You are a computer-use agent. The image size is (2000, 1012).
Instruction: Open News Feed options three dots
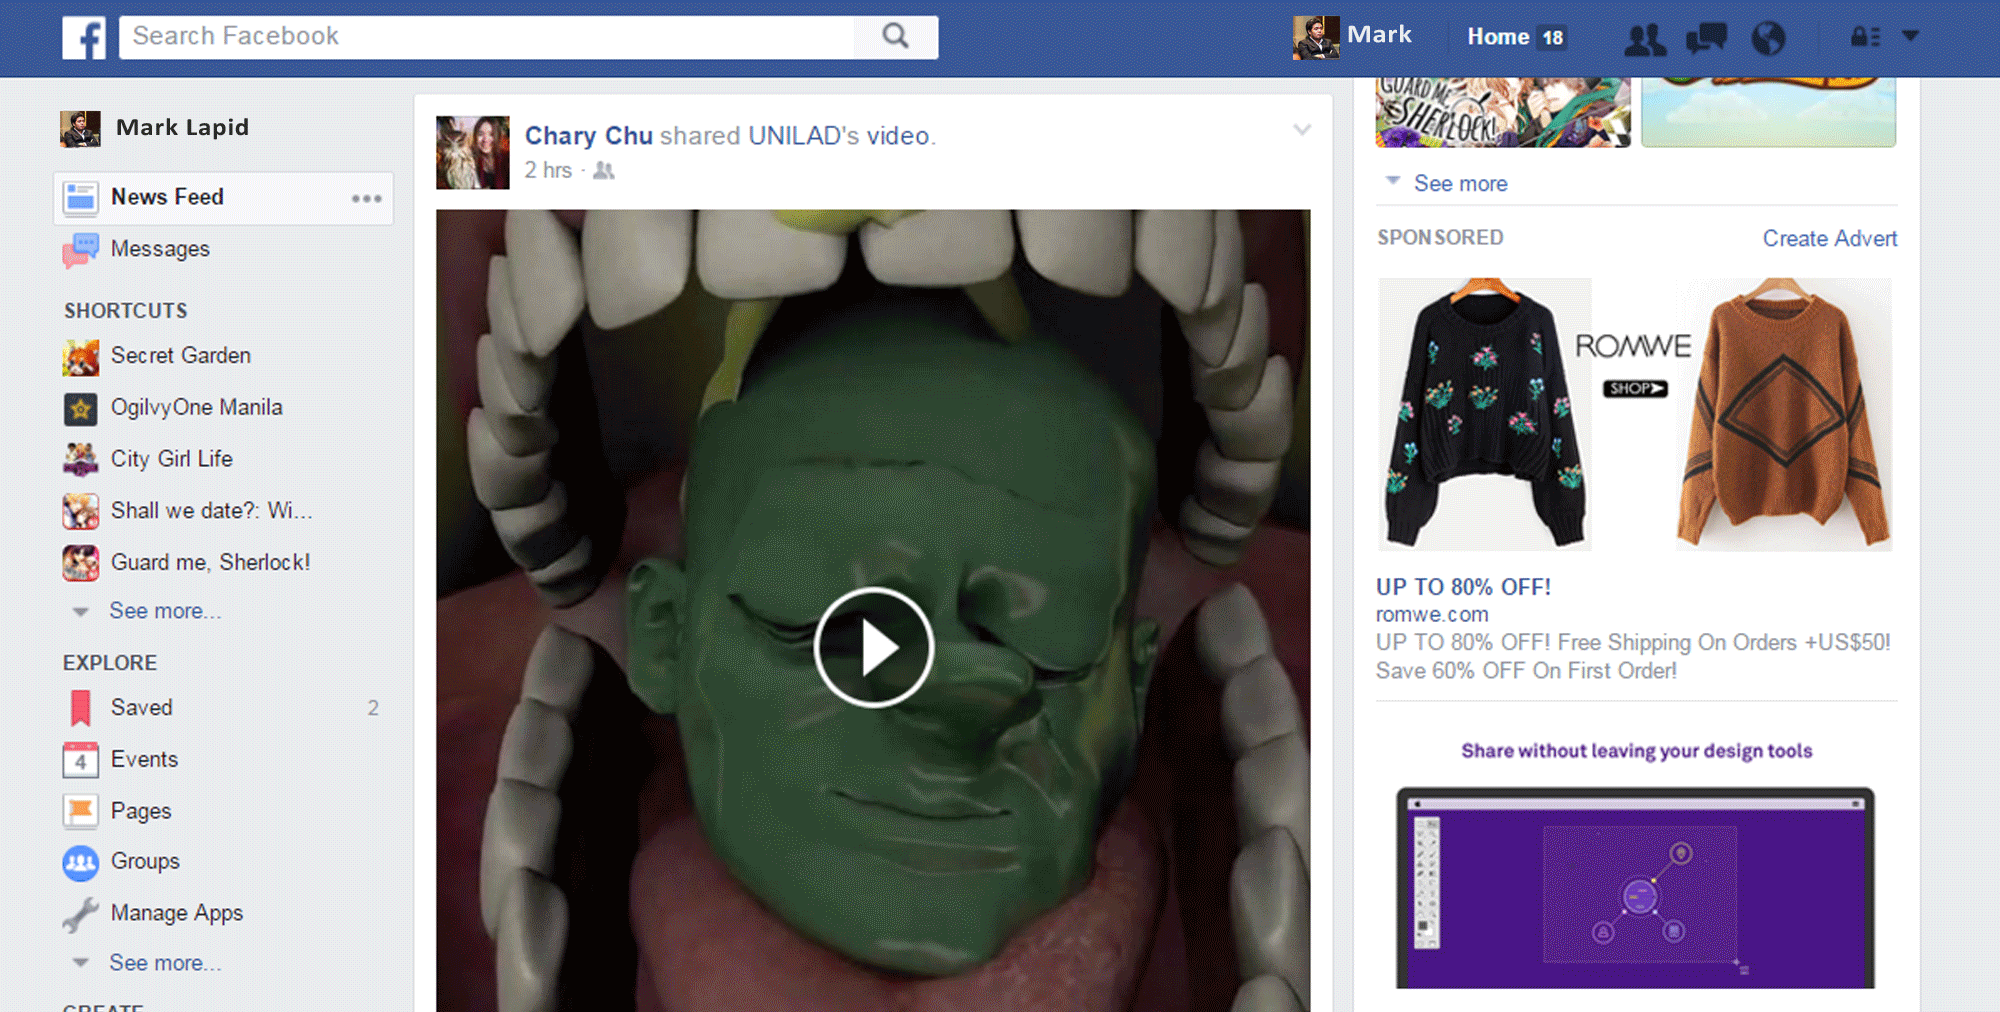coord(367,198)
